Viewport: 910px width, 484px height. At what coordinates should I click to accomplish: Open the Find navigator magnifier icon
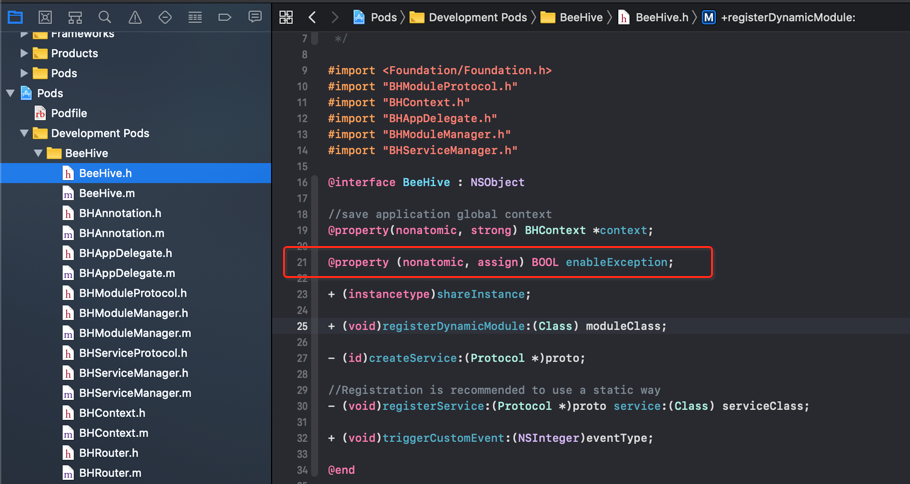click(x=104, y=17)
